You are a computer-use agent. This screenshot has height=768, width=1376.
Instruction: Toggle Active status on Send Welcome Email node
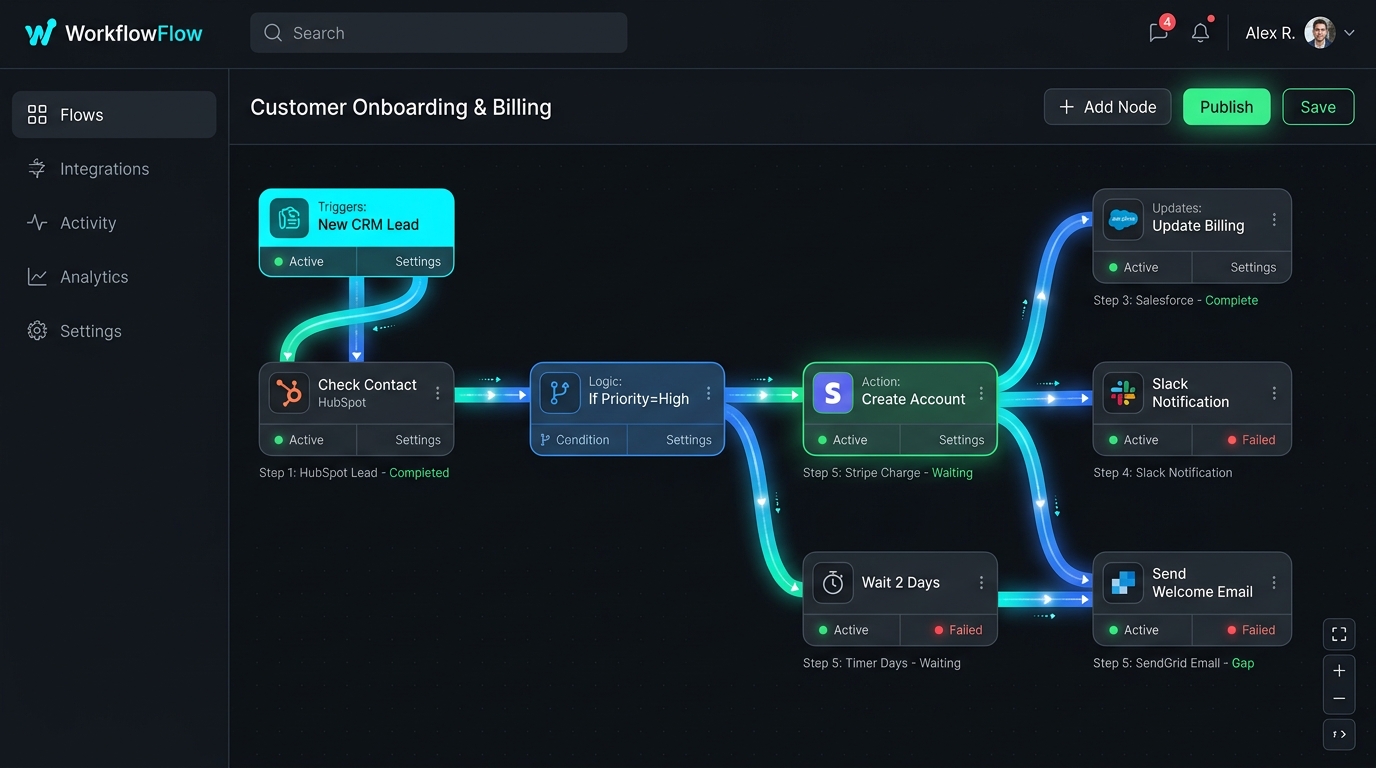click(1133, 630)
